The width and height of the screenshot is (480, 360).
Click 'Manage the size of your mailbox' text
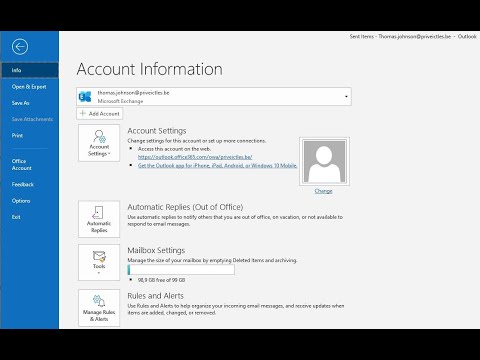click(x=212, y=260)
